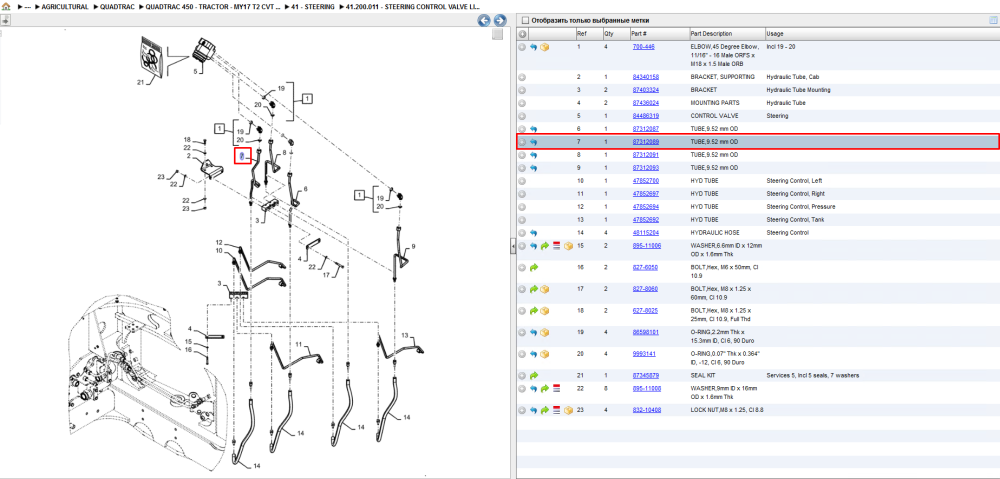Click the package box icon on Ref 17 row

coord(545,290)
